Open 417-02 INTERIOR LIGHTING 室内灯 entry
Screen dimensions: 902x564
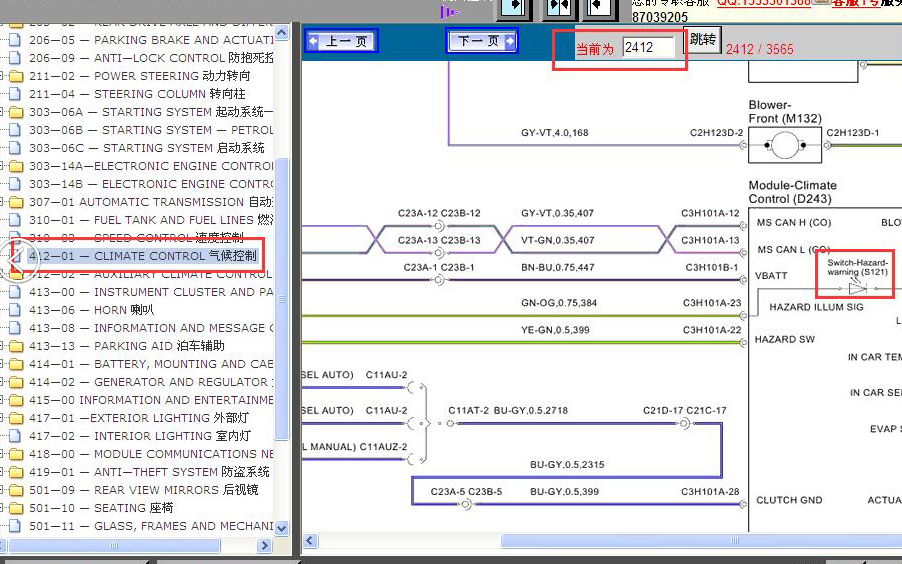point(140,436)
